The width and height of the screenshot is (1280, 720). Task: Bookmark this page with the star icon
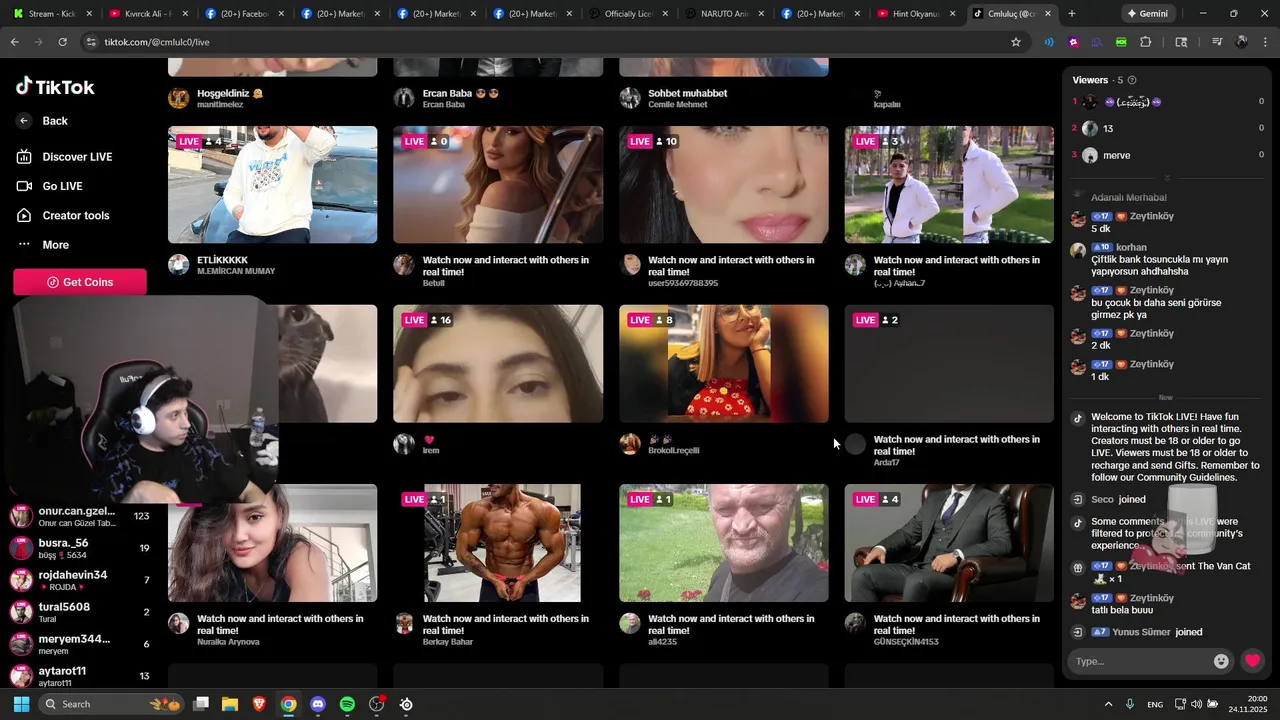click(x=1016, y=42)
